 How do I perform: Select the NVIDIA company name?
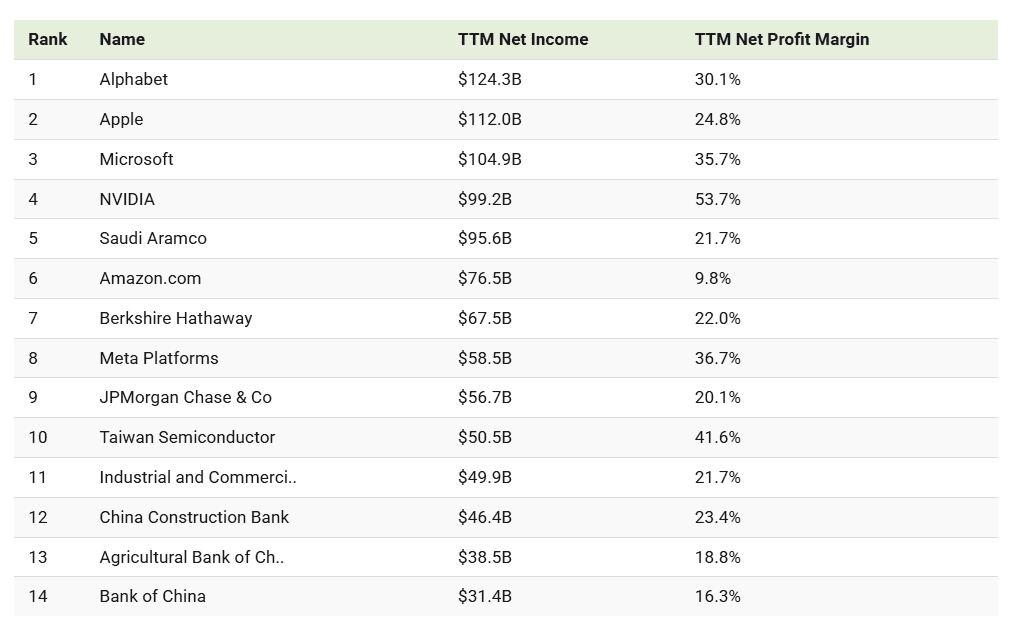pyautogui.click(x=127, y=199)
